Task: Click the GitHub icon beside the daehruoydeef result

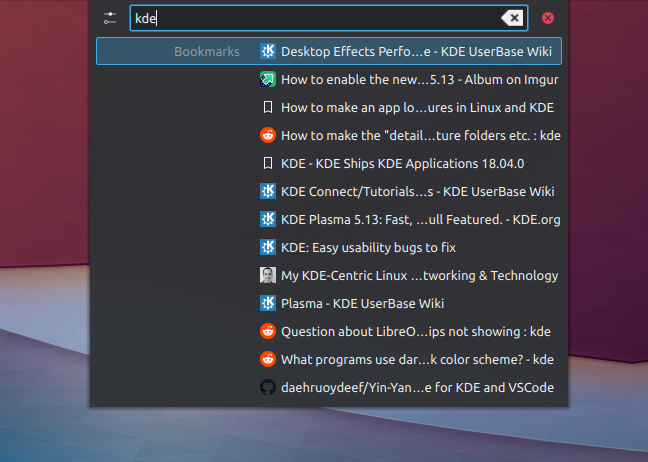Action: (x=268, y=387)
